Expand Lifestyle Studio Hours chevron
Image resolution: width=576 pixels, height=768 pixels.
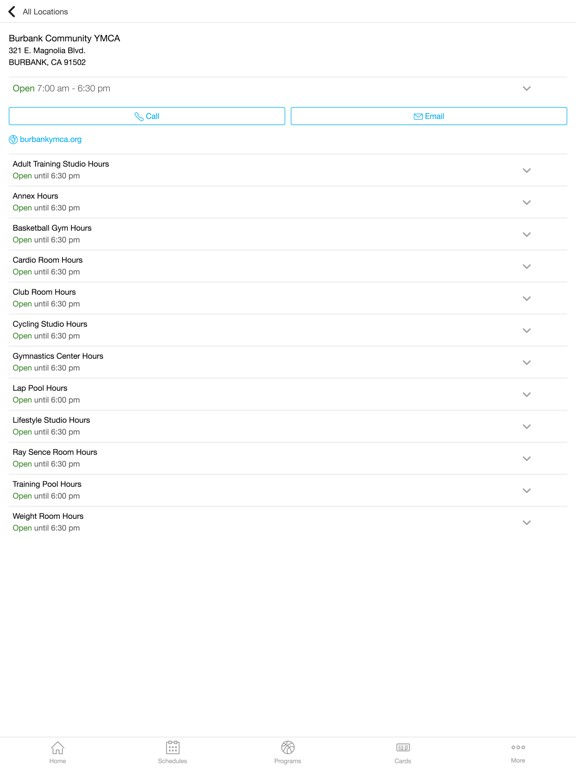click(x=527, y=427)
